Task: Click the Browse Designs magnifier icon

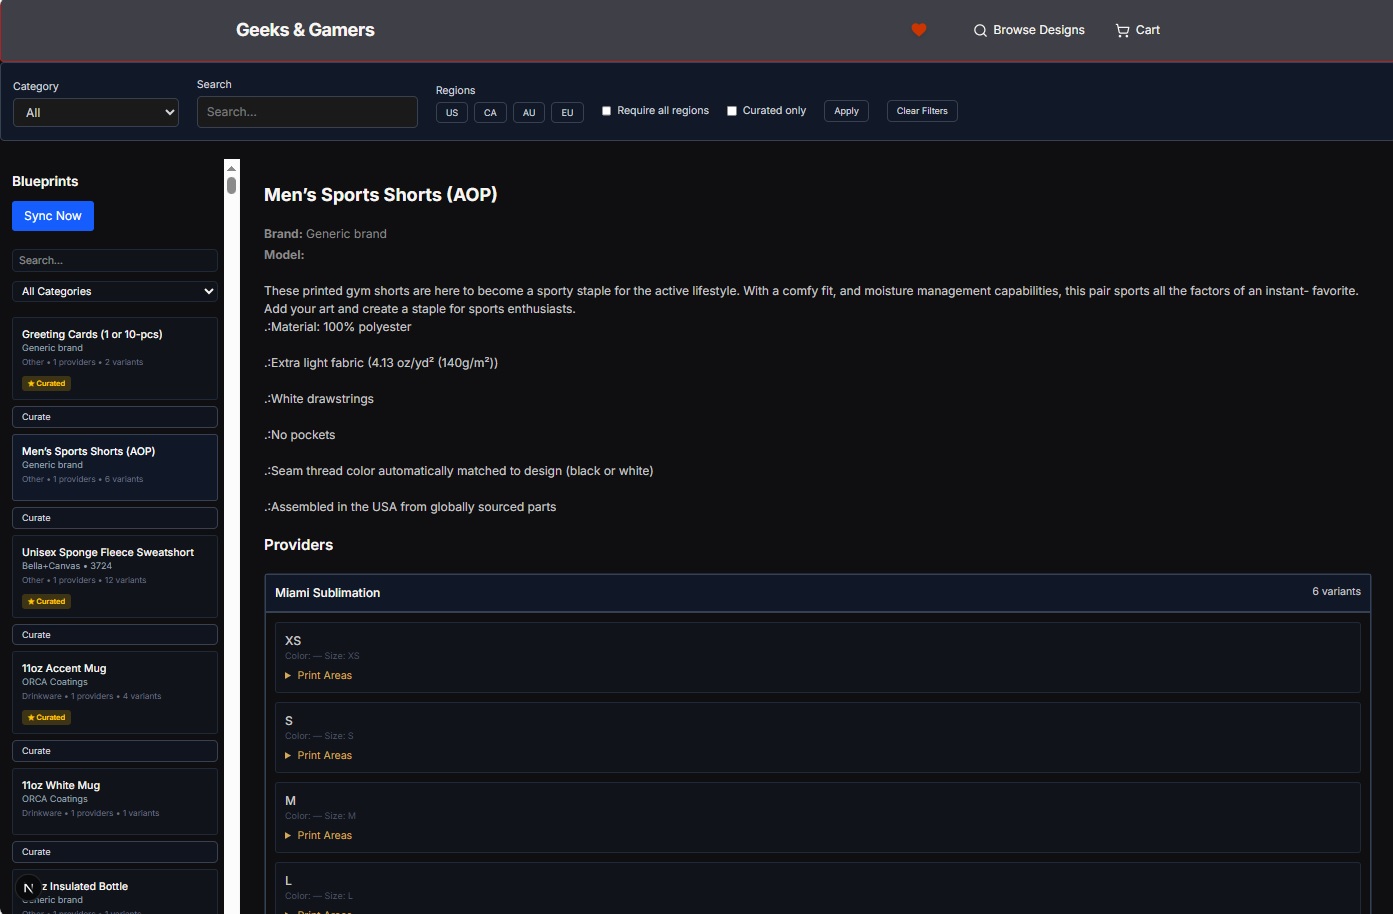Action: point(980,30)
